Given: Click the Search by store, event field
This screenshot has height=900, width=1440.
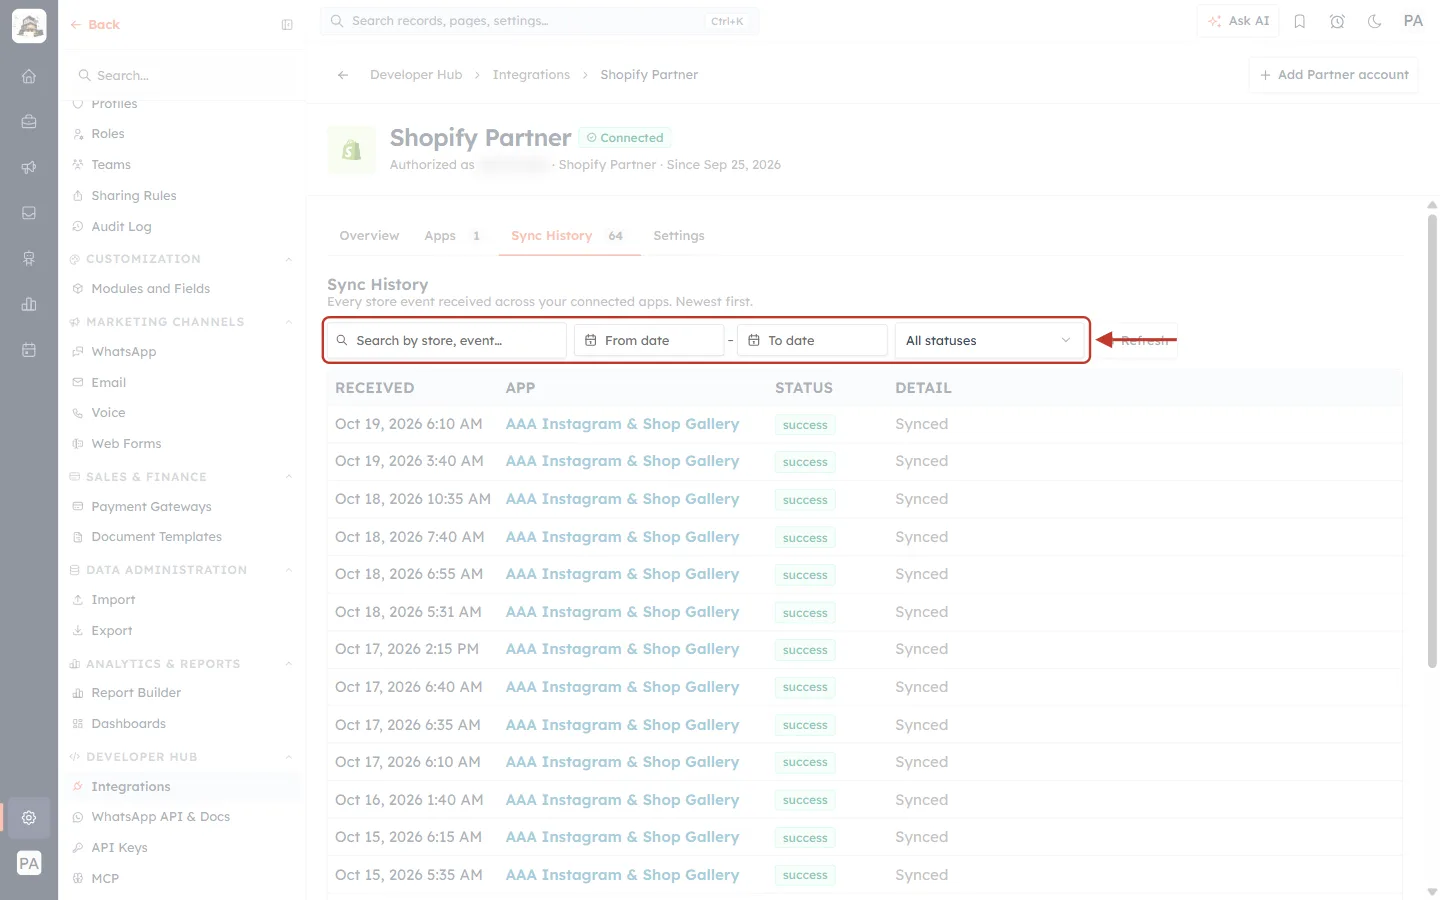Looking at the screenshot, I should pos(446,341).
